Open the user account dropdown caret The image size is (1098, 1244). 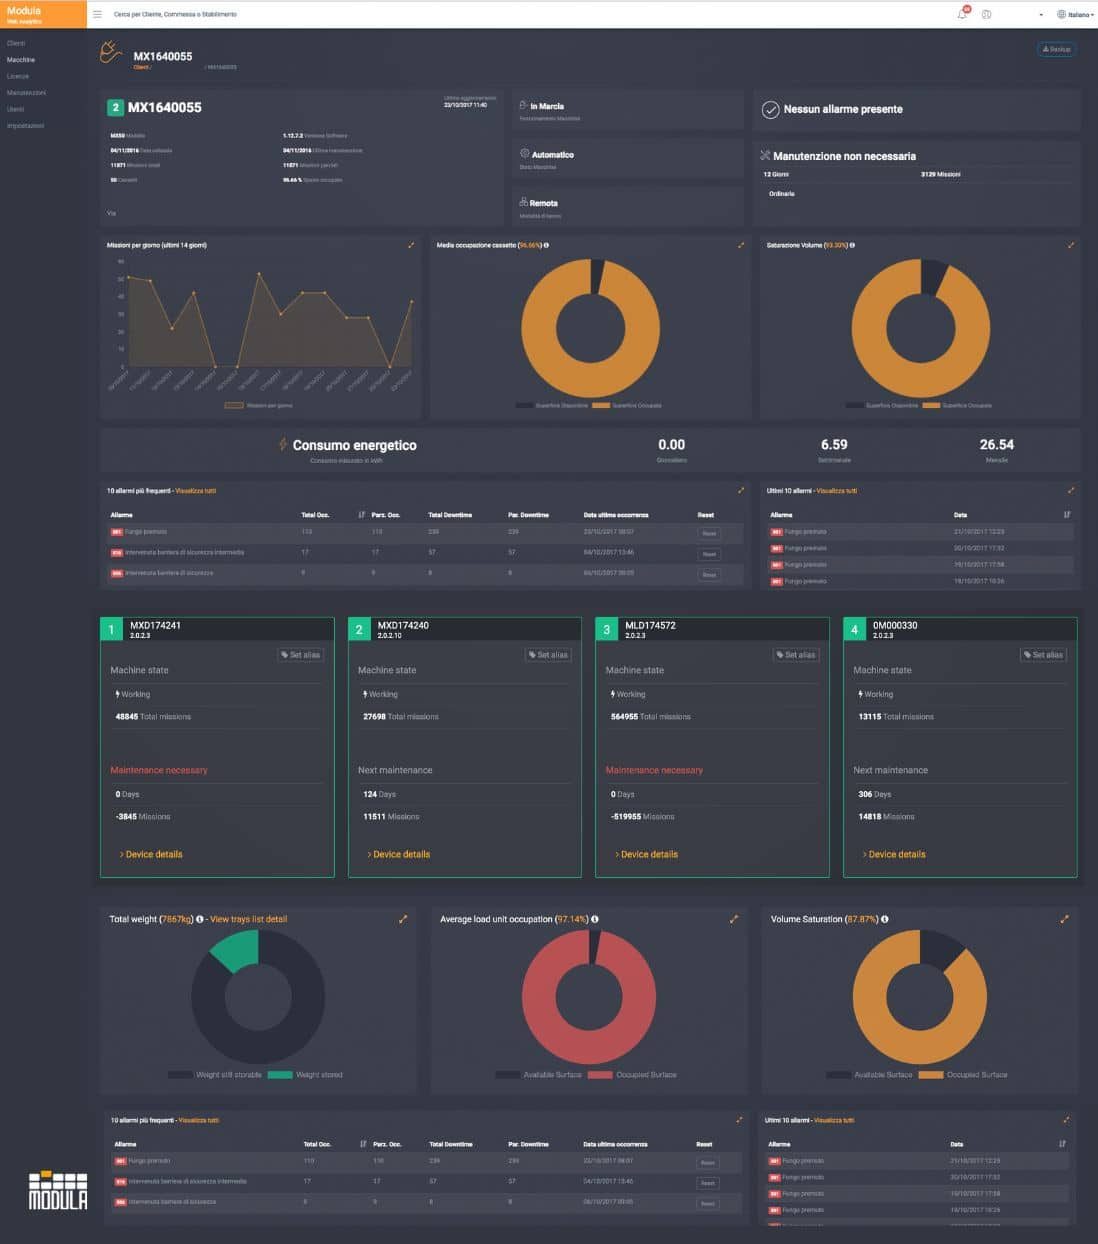[1041, 15]
